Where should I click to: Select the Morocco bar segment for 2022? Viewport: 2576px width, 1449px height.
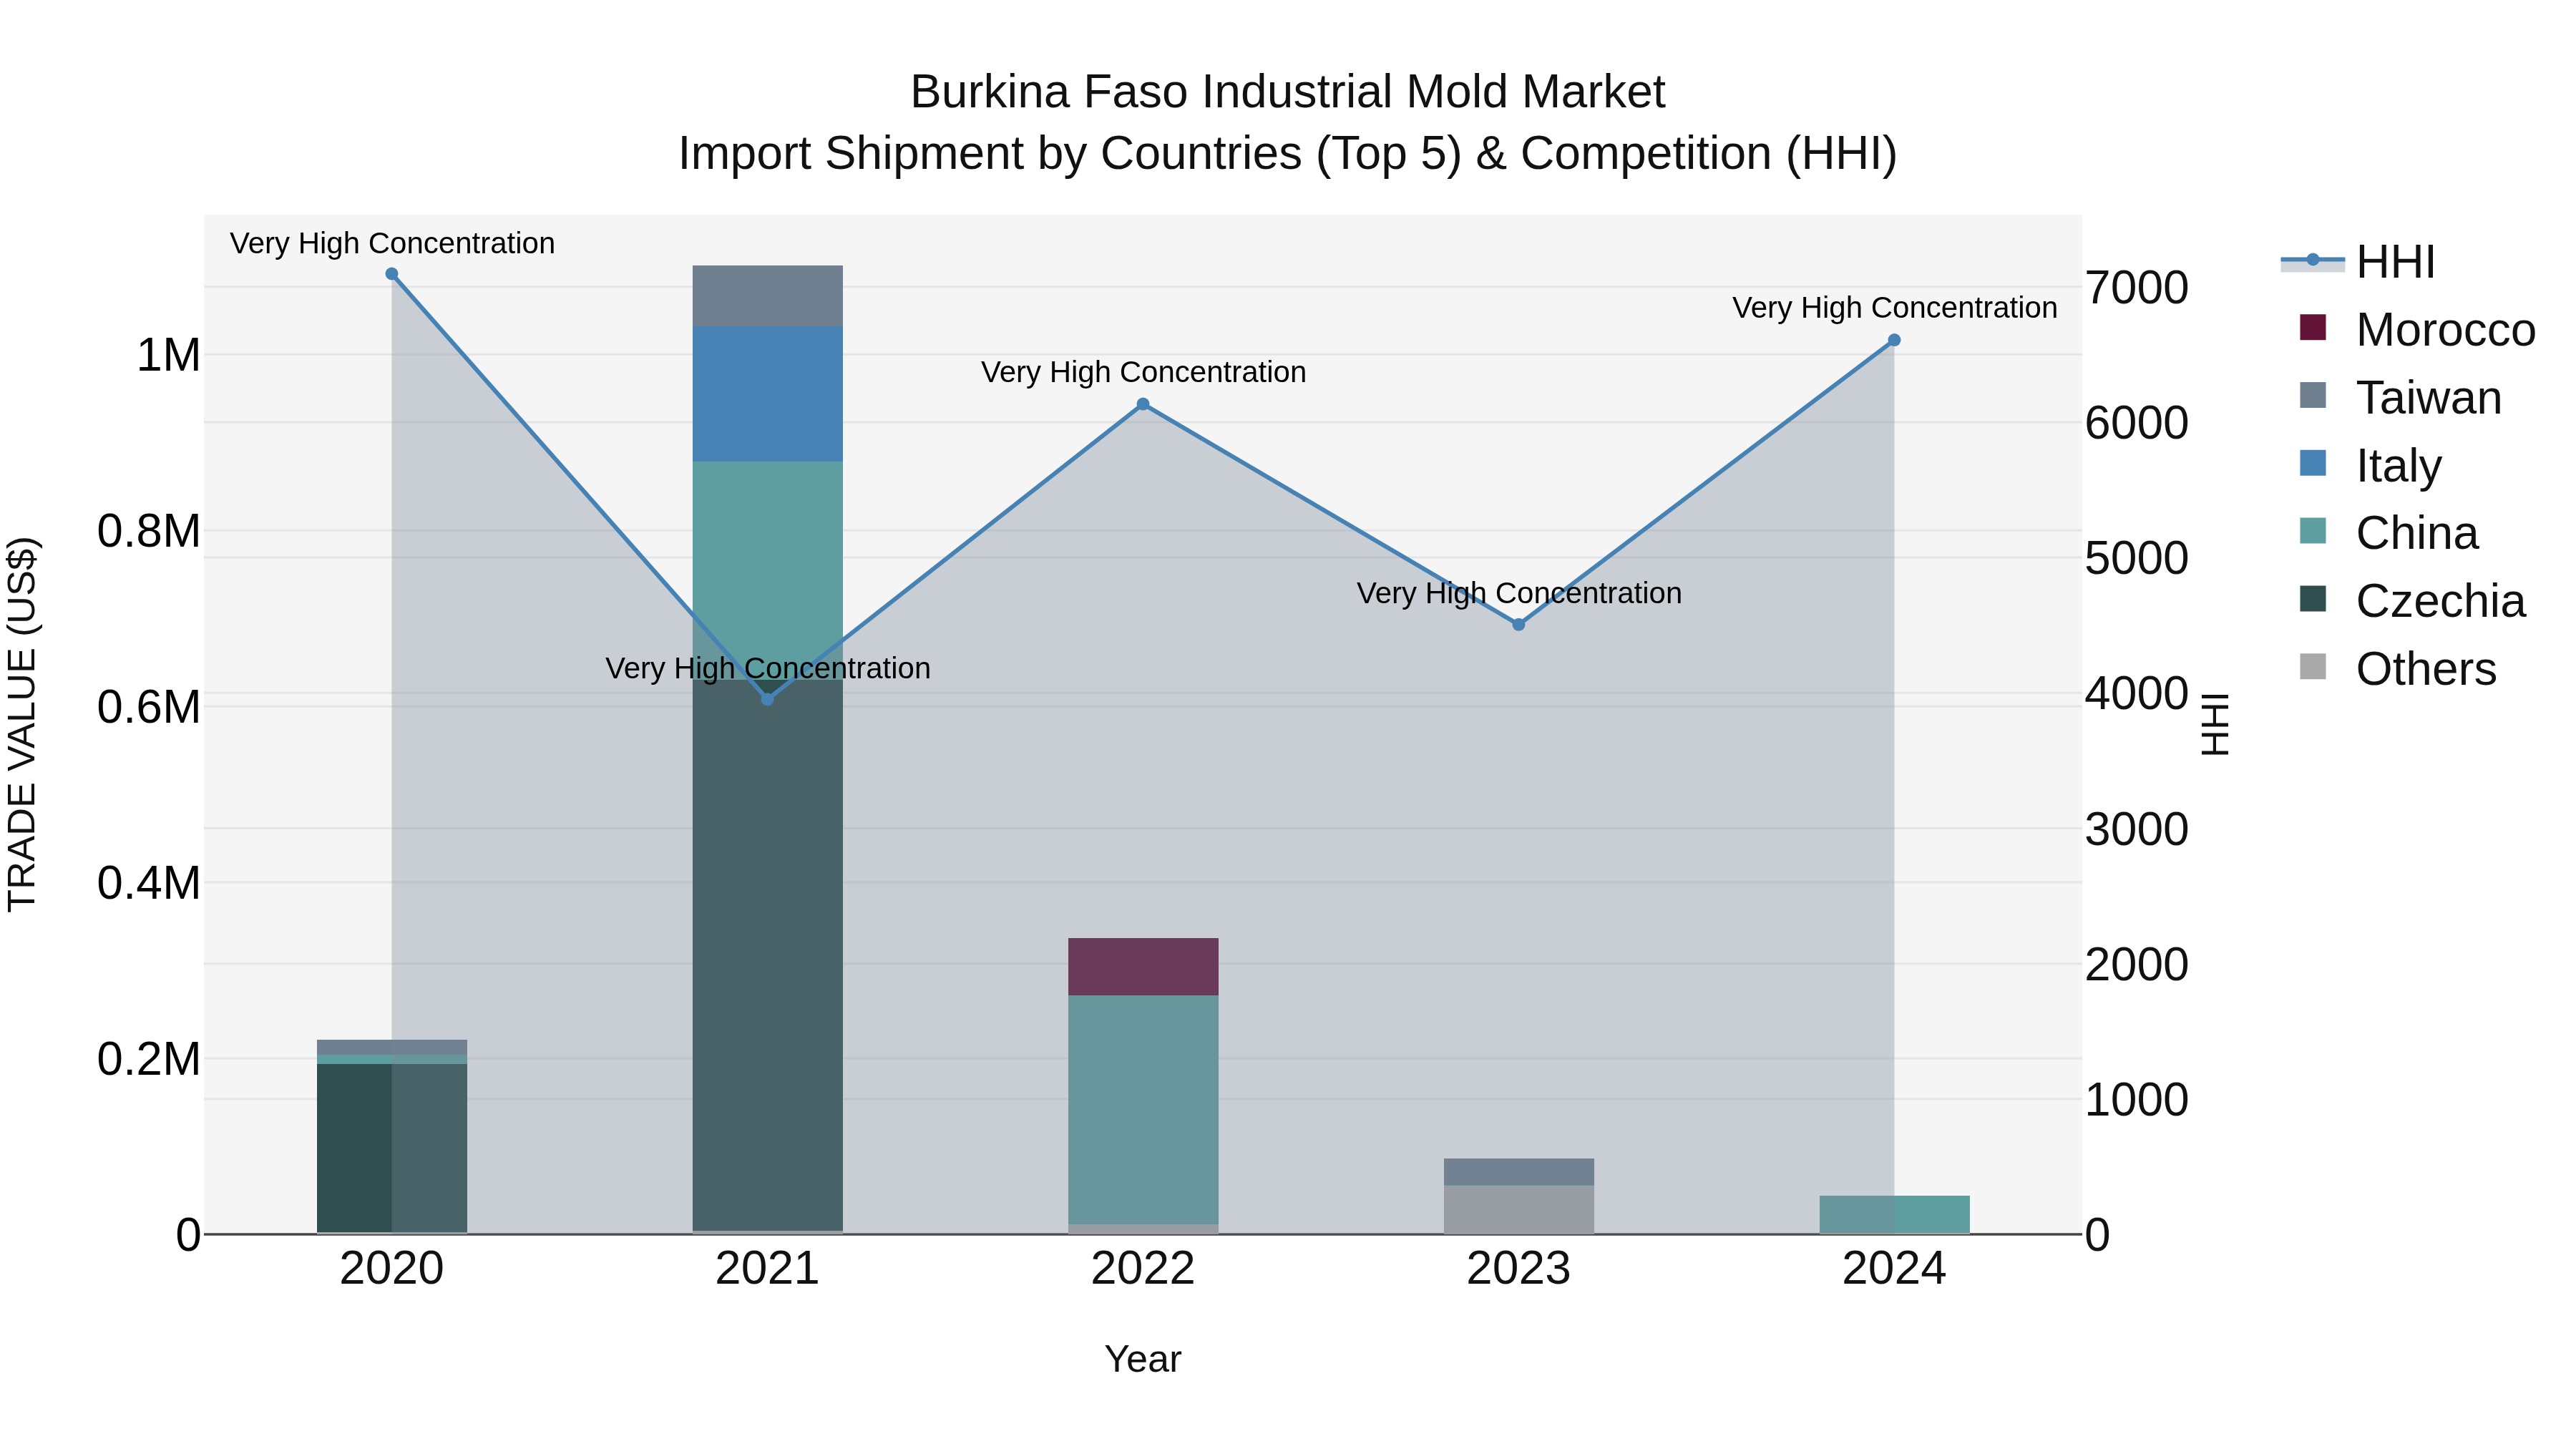(x=1143, y=966)
